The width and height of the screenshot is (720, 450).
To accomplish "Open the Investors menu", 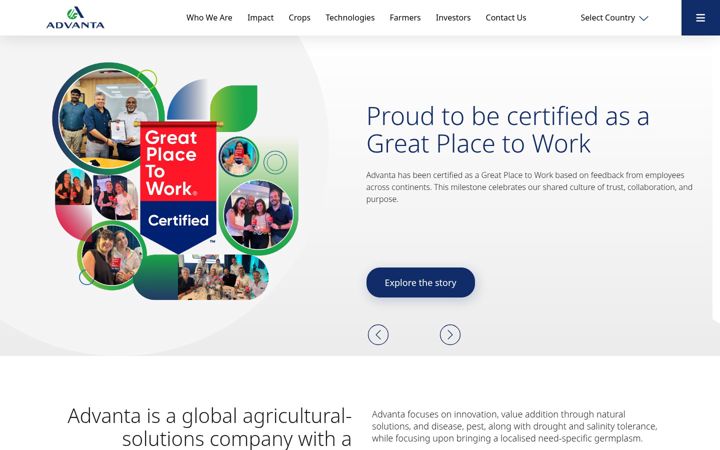I will click(453, 18).
